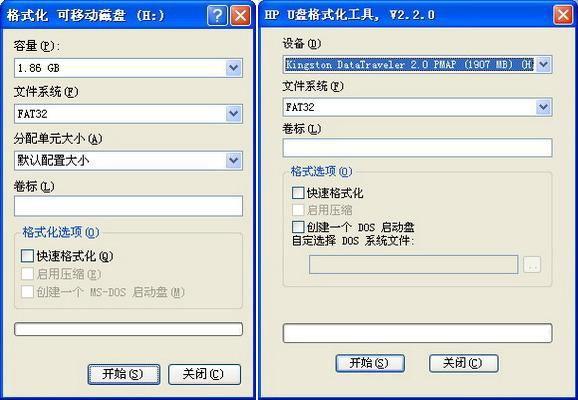Click the device (D) label in HP tool
This screenshot has width=578, height=400.
[x=302, y=44]
